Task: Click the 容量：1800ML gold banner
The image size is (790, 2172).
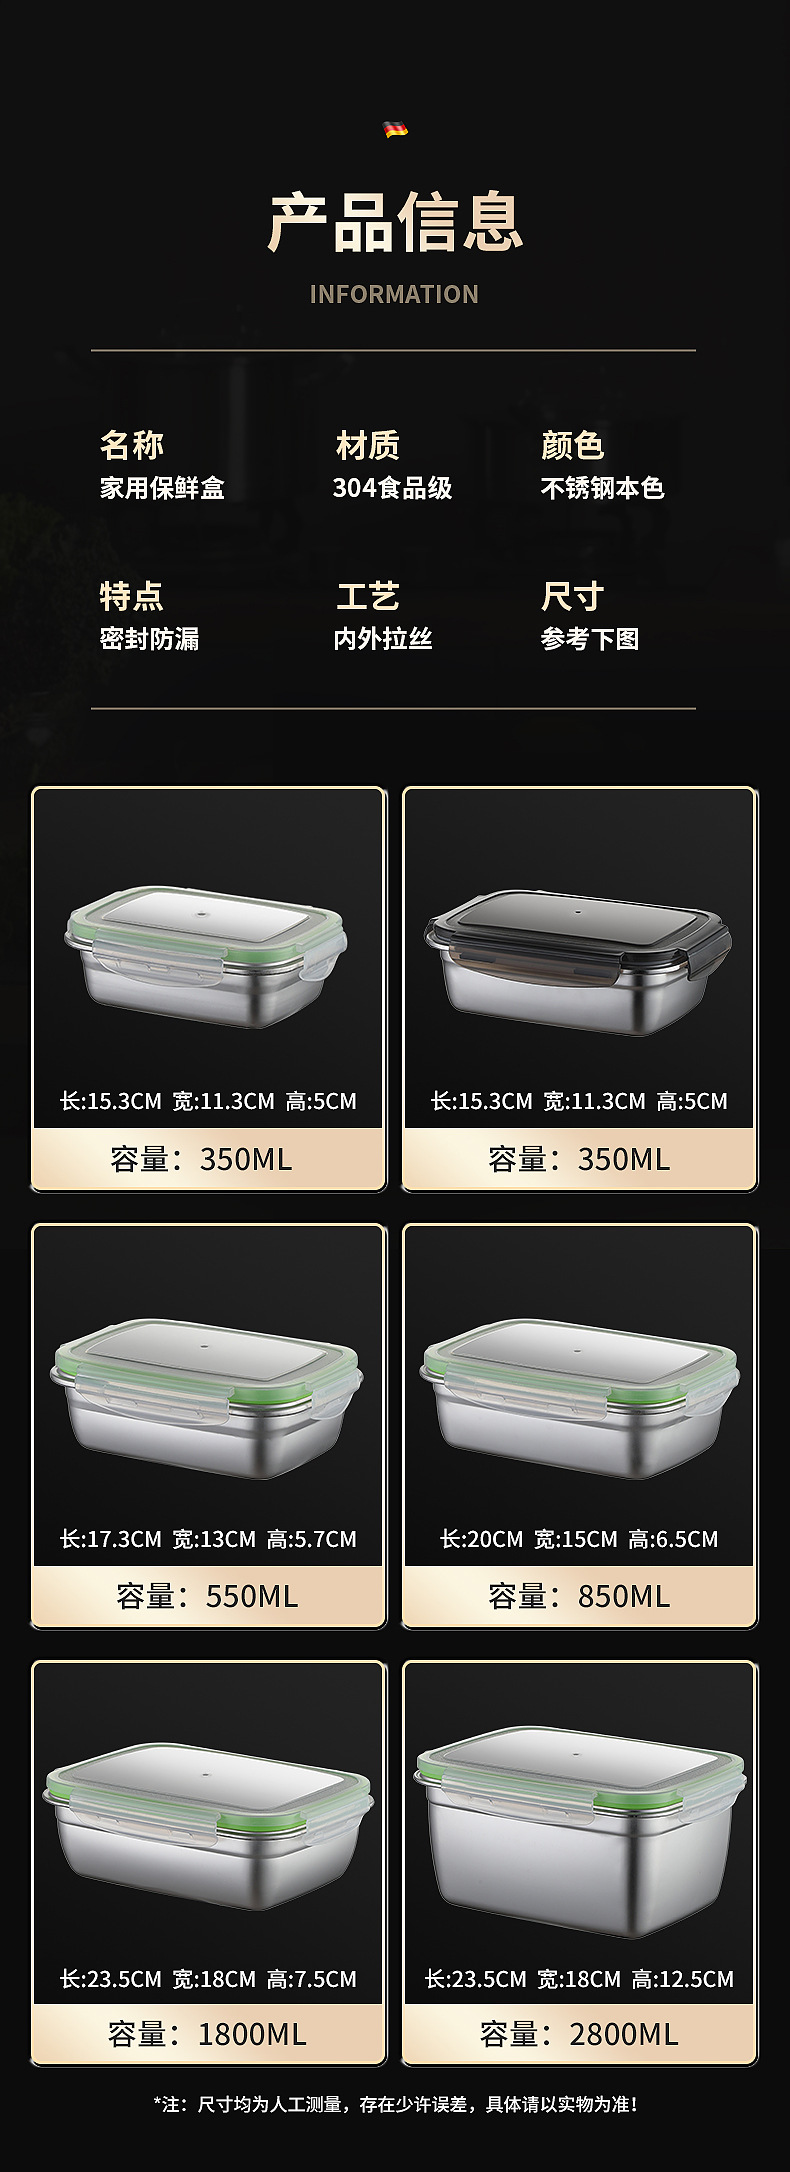Action: coord(208,2034)
